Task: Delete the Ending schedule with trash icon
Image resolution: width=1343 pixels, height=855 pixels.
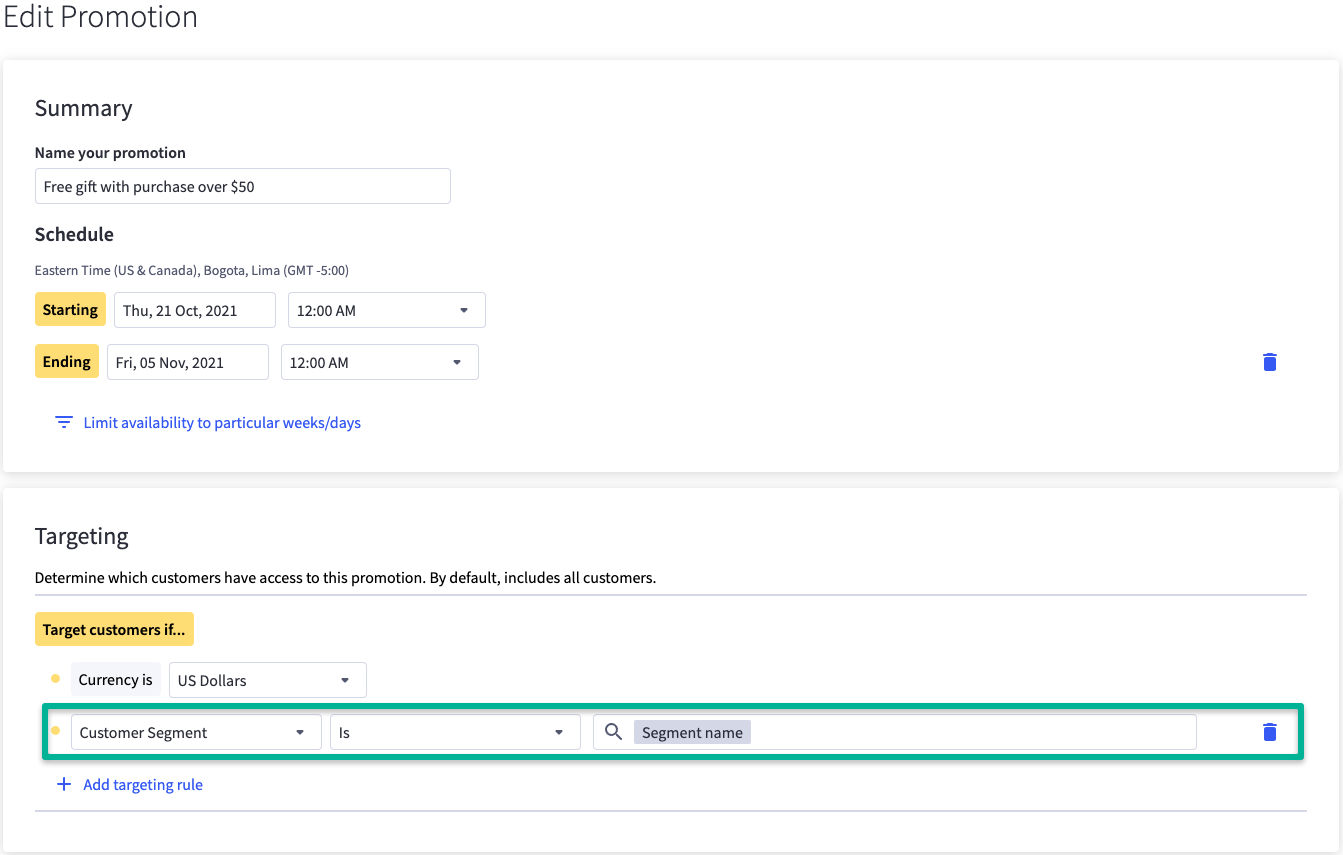Action: pyautogui.click(x=1269, y=362)
